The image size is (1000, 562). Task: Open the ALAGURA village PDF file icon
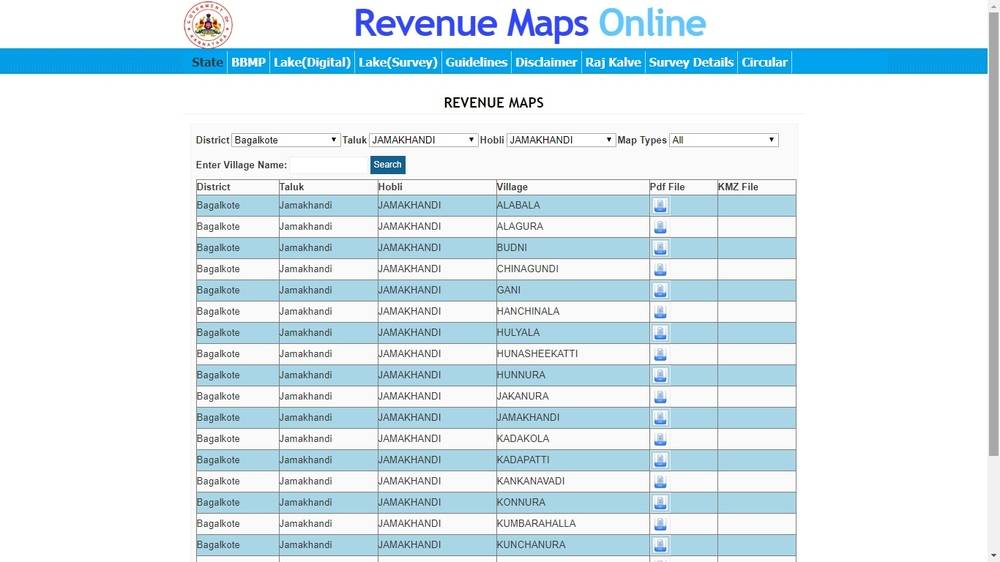660,226
